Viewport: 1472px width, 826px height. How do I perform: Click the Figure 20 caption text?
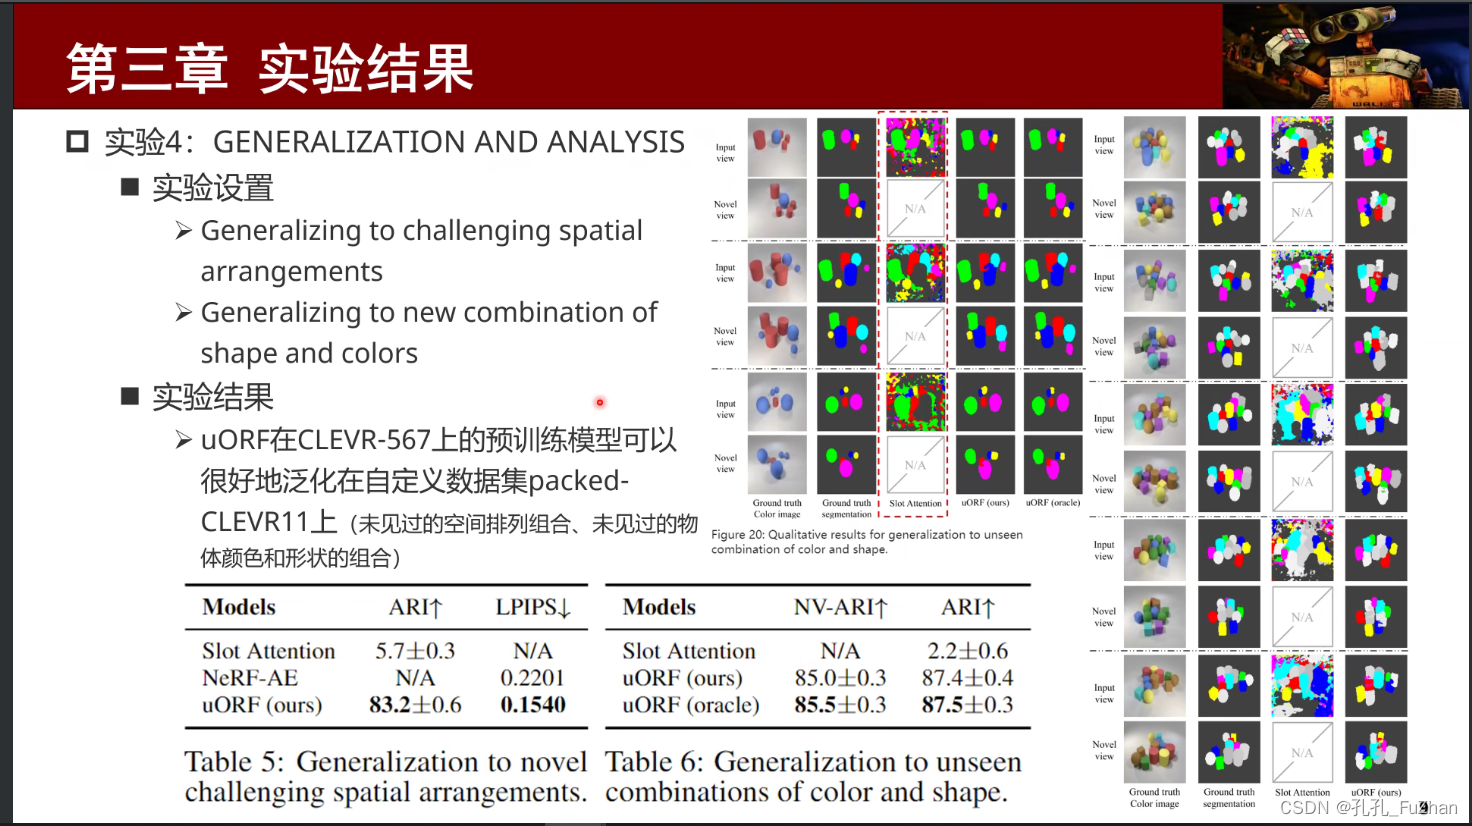pyautogui.click(x=867, y=542)
